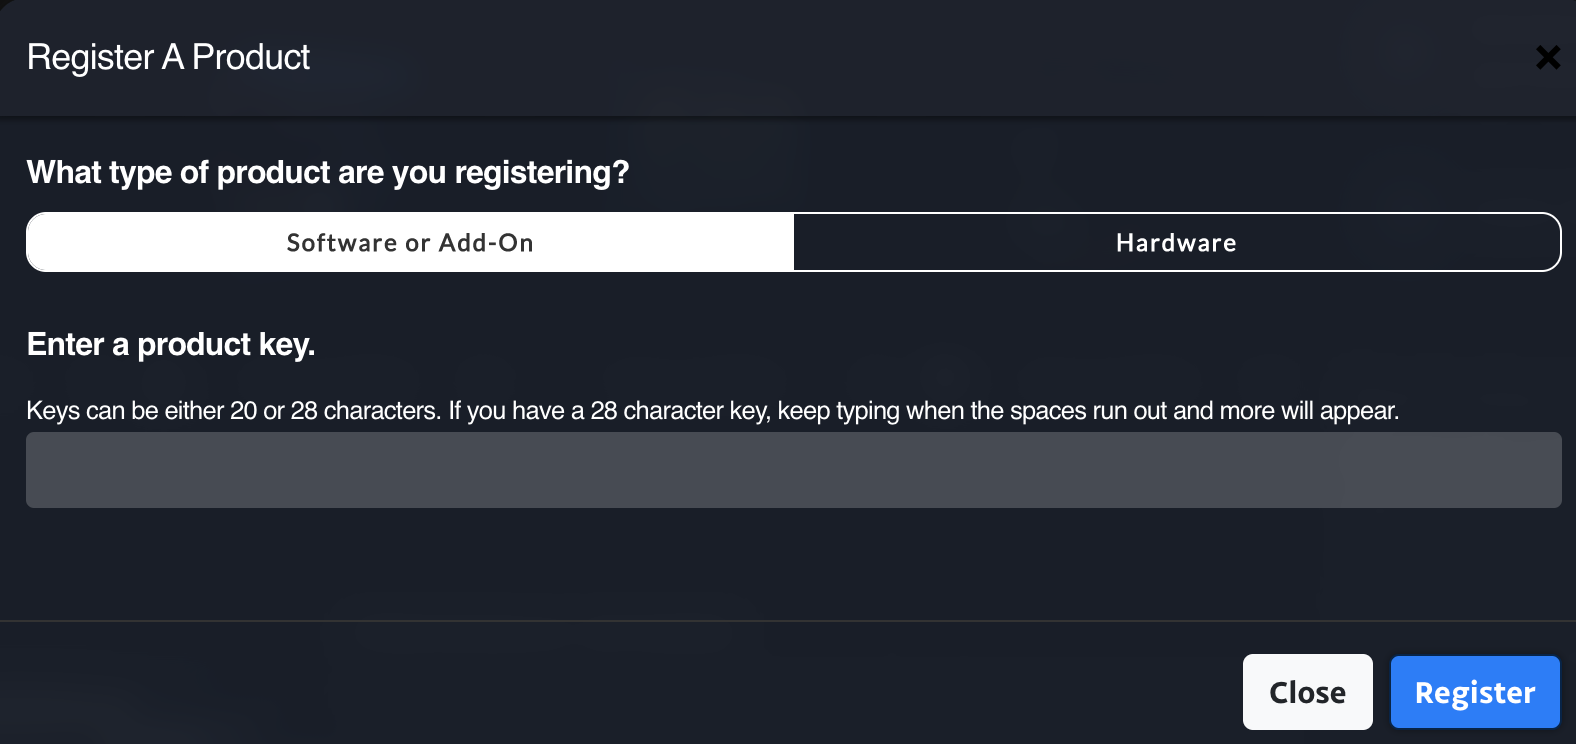Click the "Register A Product" dialog title
1576x744 pixels.
[168, 58]
